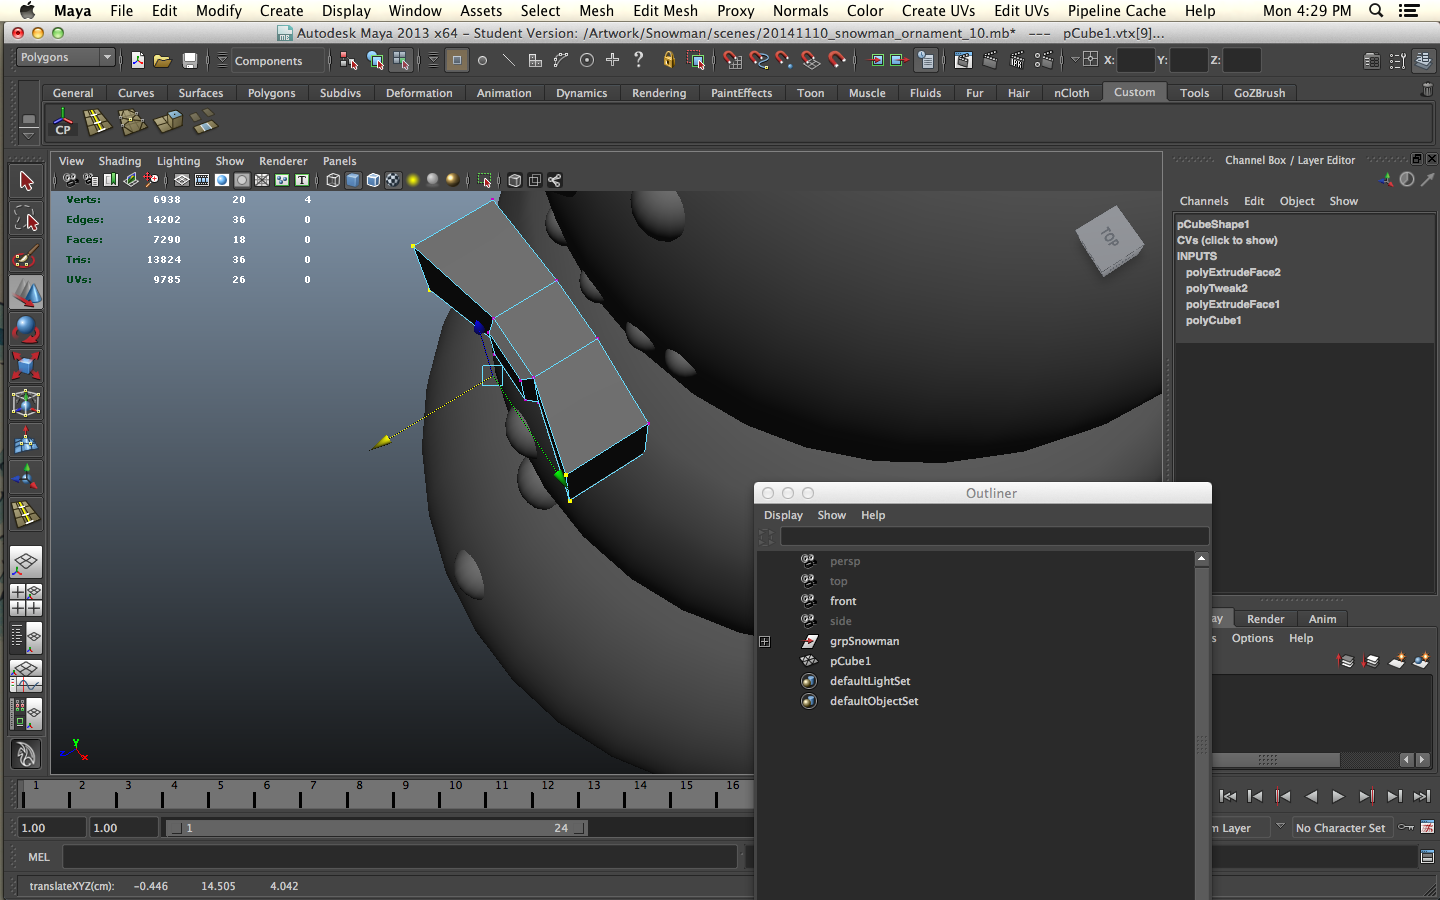Save the scene with floppy disk icon

189,60
